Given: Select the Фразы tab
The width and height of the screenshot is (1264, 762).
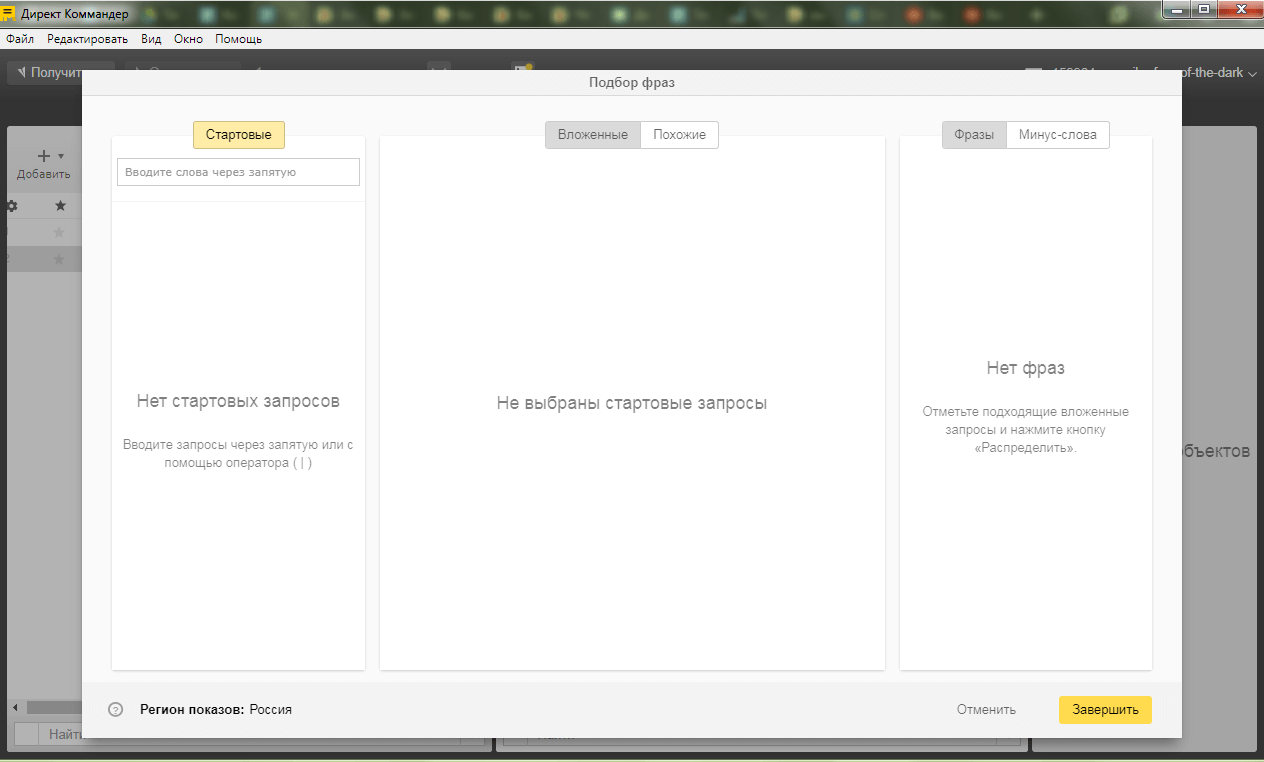Looking at the screenshot, I should (973, 135).
